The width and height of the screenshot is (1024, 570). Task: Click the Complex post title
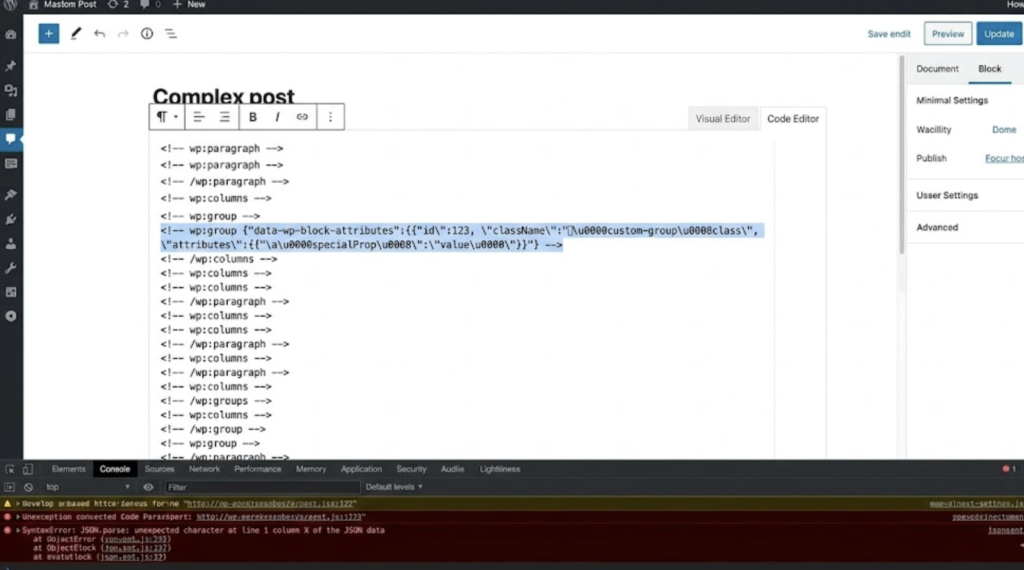(x=223, y=97)
